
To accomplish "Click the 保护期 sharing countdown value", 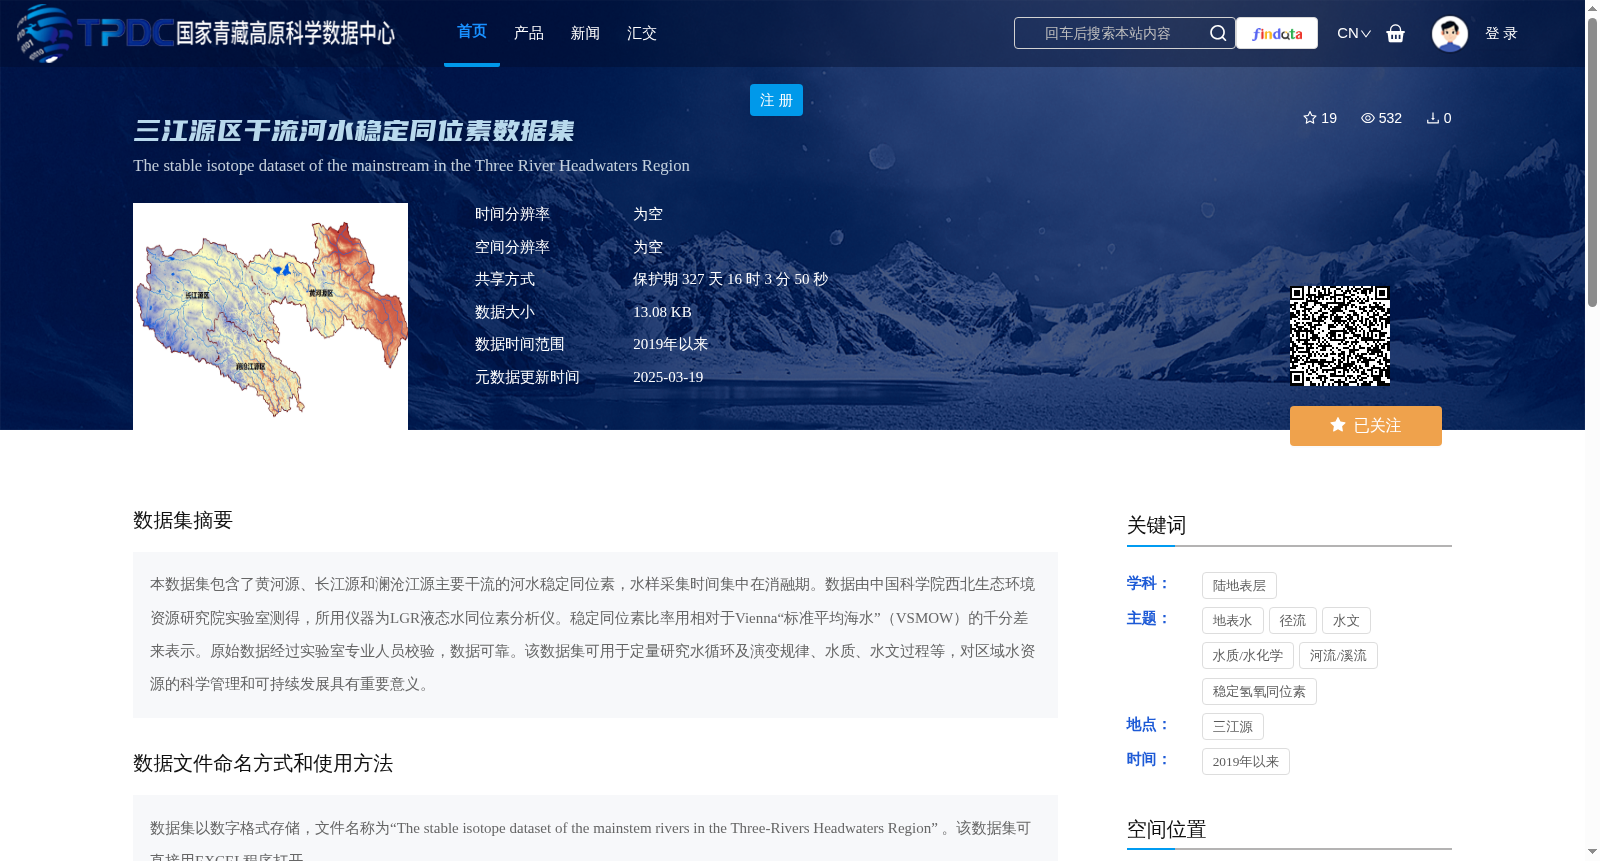I will [730, 279].
